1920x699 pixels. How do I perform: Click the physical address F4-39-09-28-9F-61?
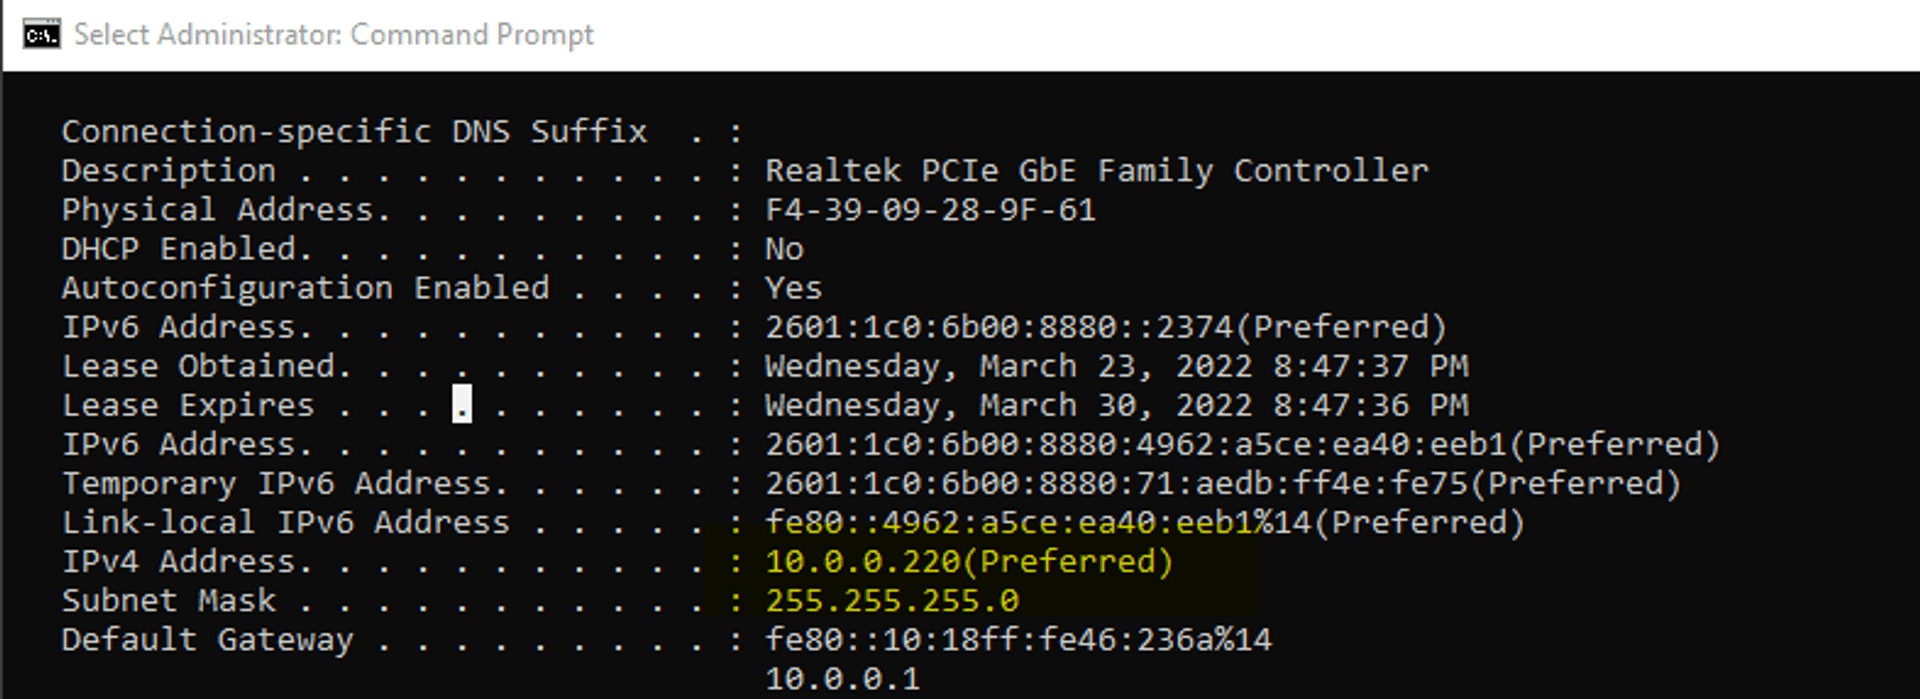click(930, 210)
